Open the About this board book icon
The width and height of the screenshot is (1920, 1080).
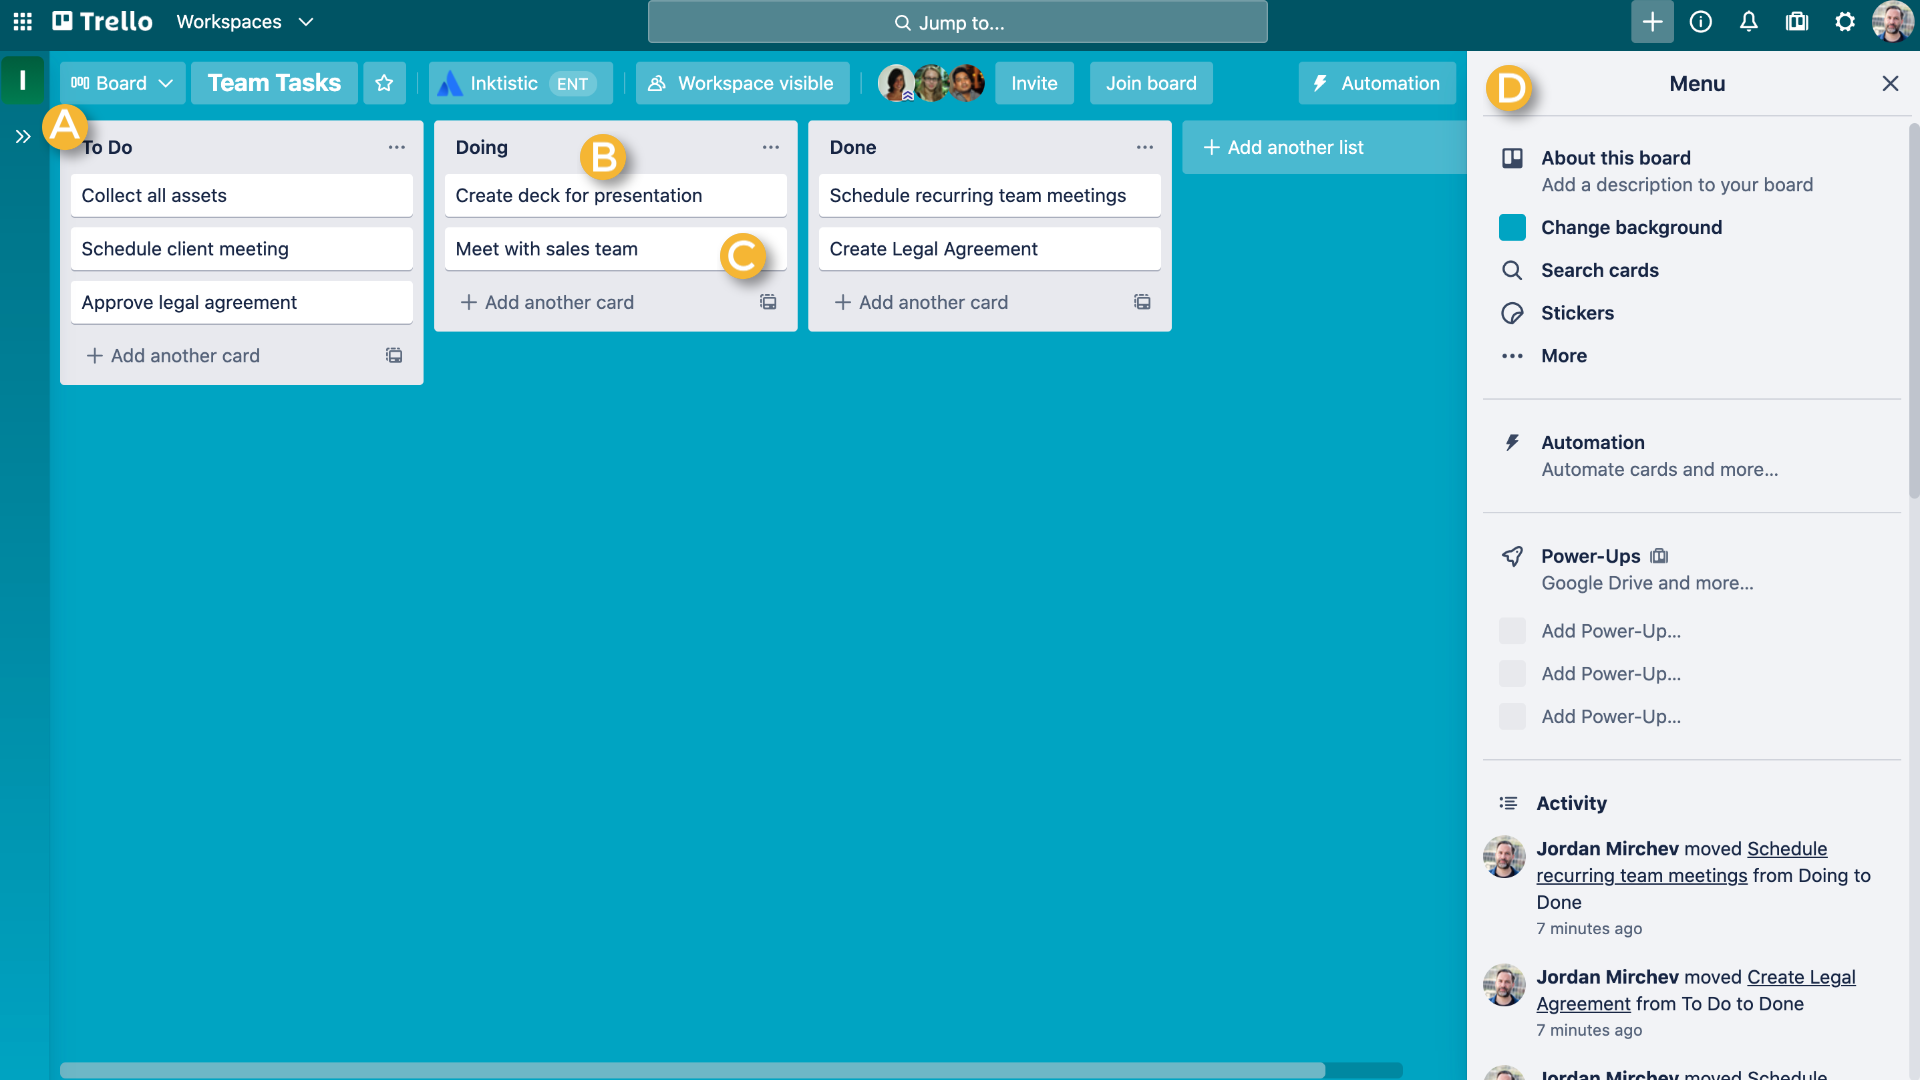point(1513,157)
